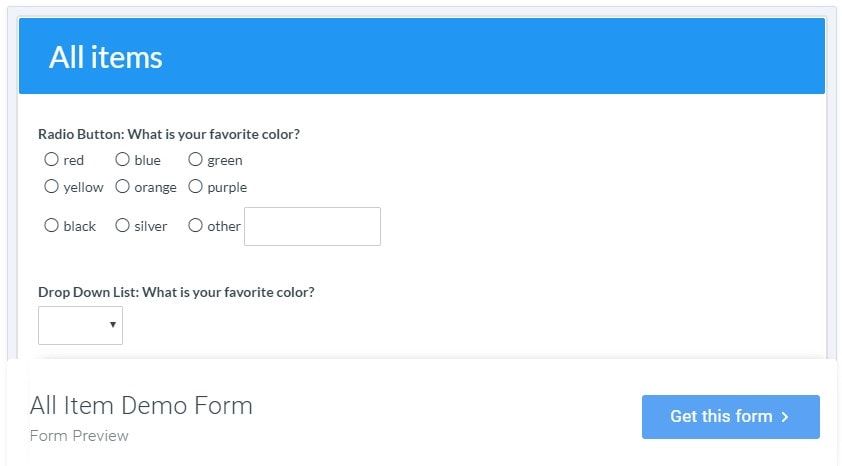Pick the green radio option
The width and height of the screenshot is (842, 466).
tap(195, 159)
